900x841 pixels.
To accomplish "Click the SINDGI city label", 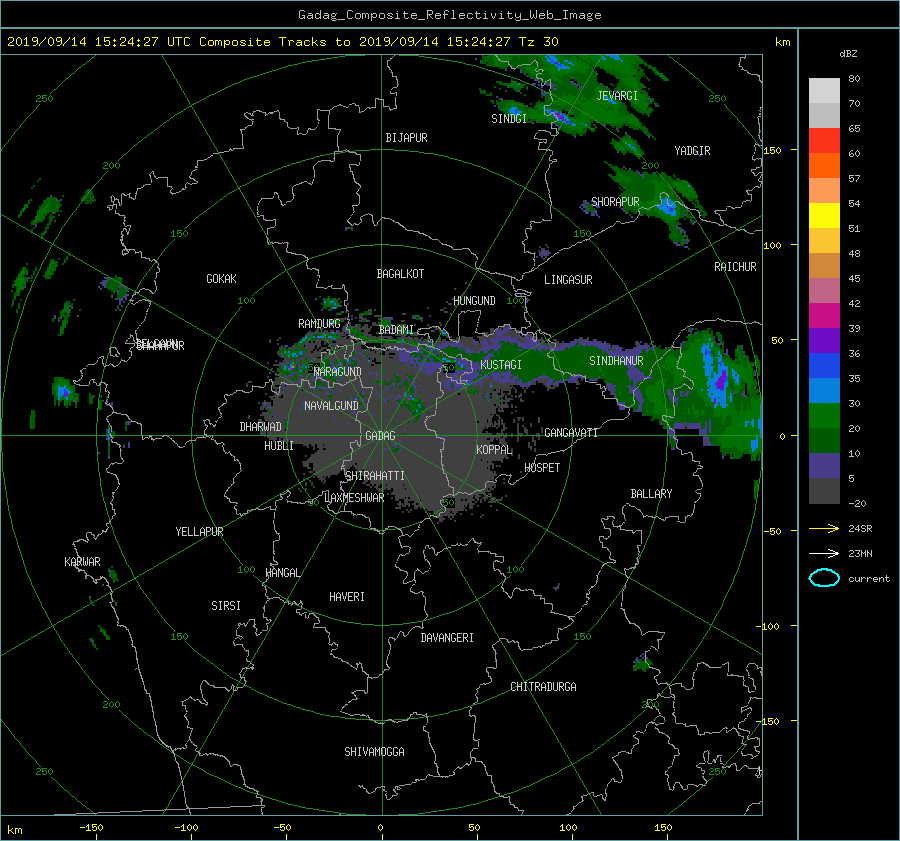I will click(x=509, y=119).
